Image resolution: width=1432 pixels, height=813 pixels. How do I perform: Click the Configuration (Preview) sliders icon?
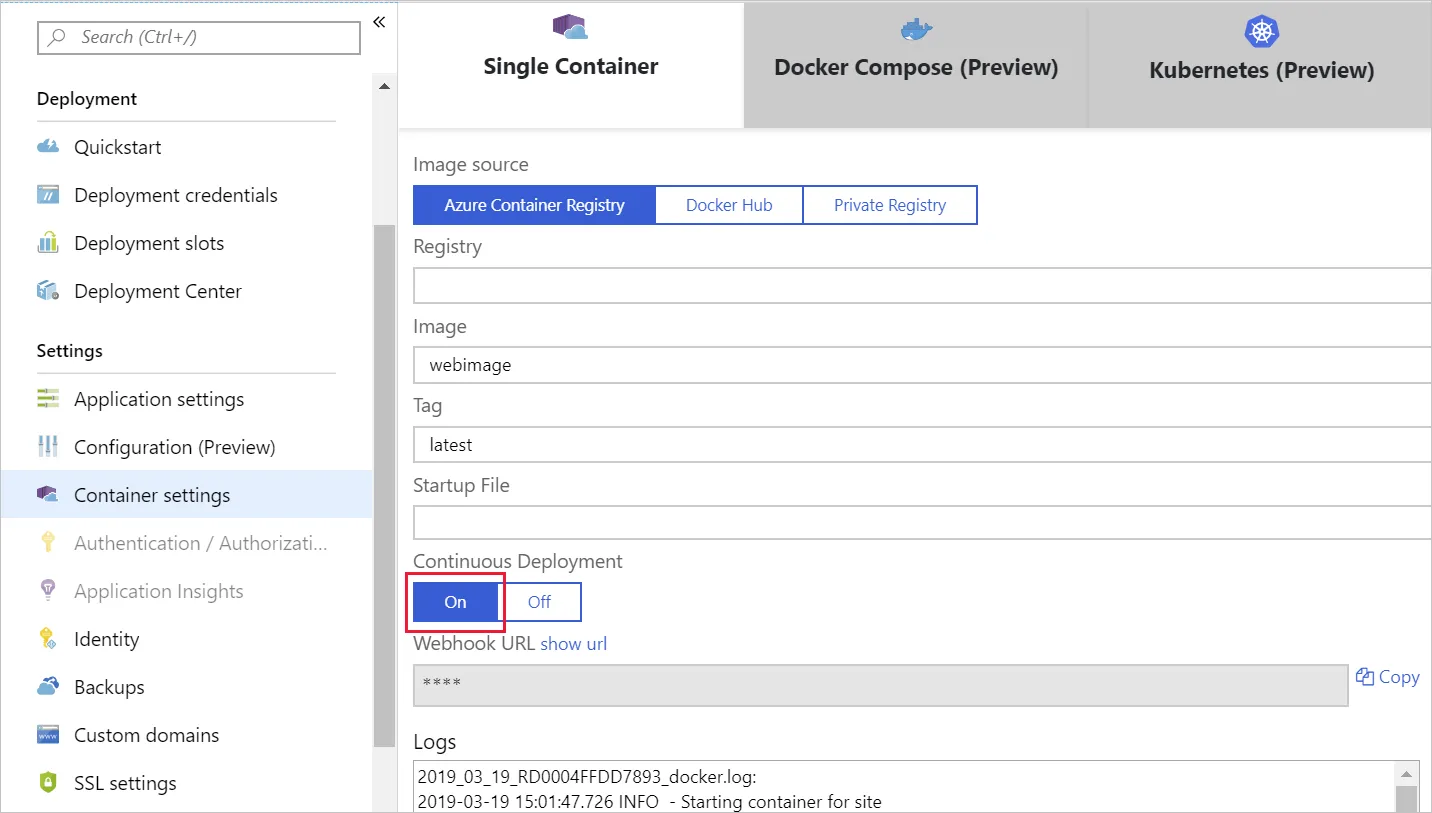[x=48, y=447]
